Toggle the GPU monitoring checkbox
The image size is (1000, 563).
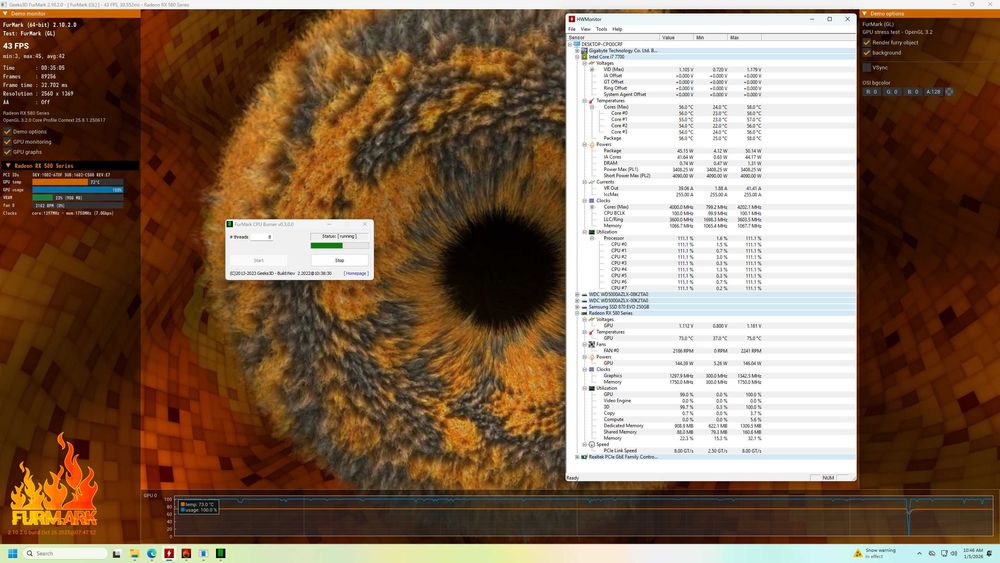(8, 142)
